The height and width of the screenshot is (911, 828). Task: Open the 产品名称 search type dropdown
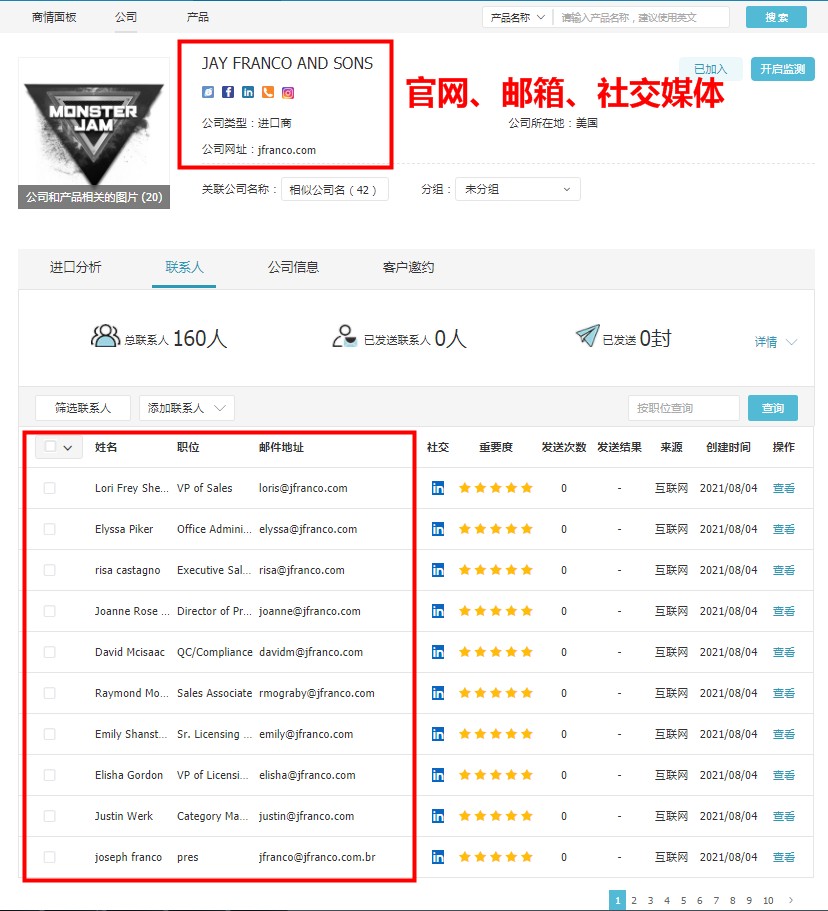point(517,17)
